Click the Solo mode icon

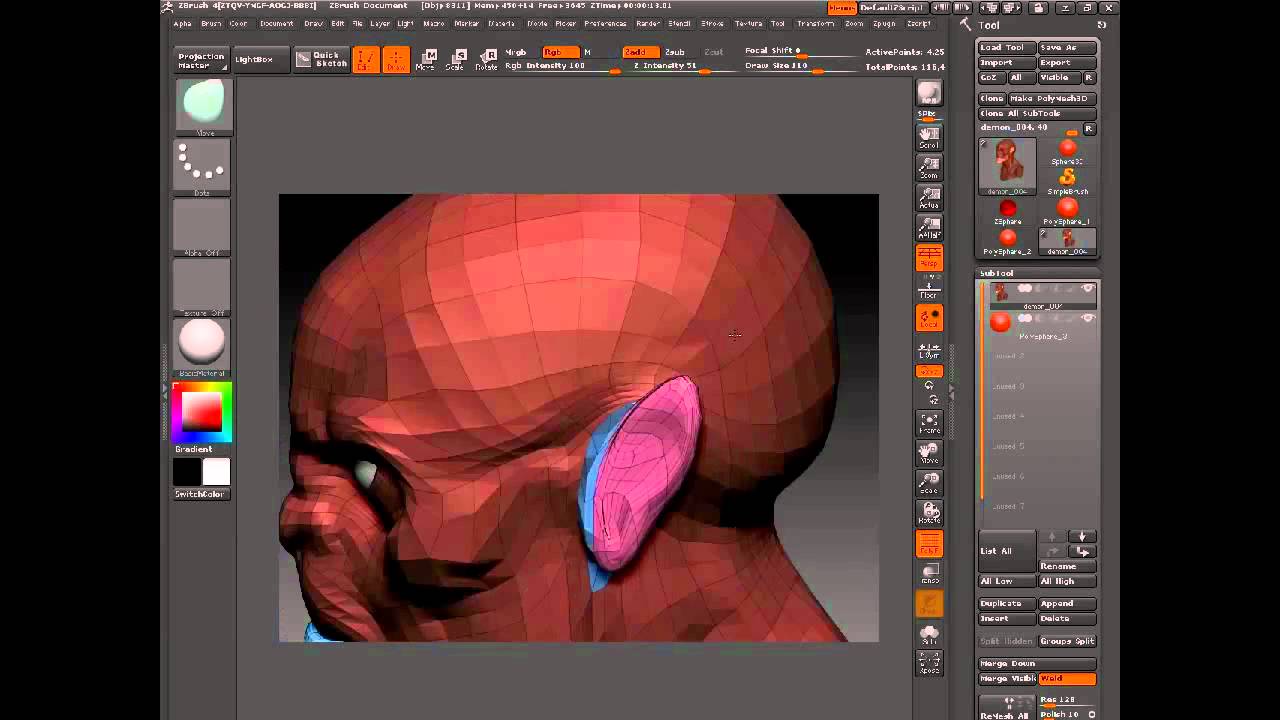[x=929, y=634]
